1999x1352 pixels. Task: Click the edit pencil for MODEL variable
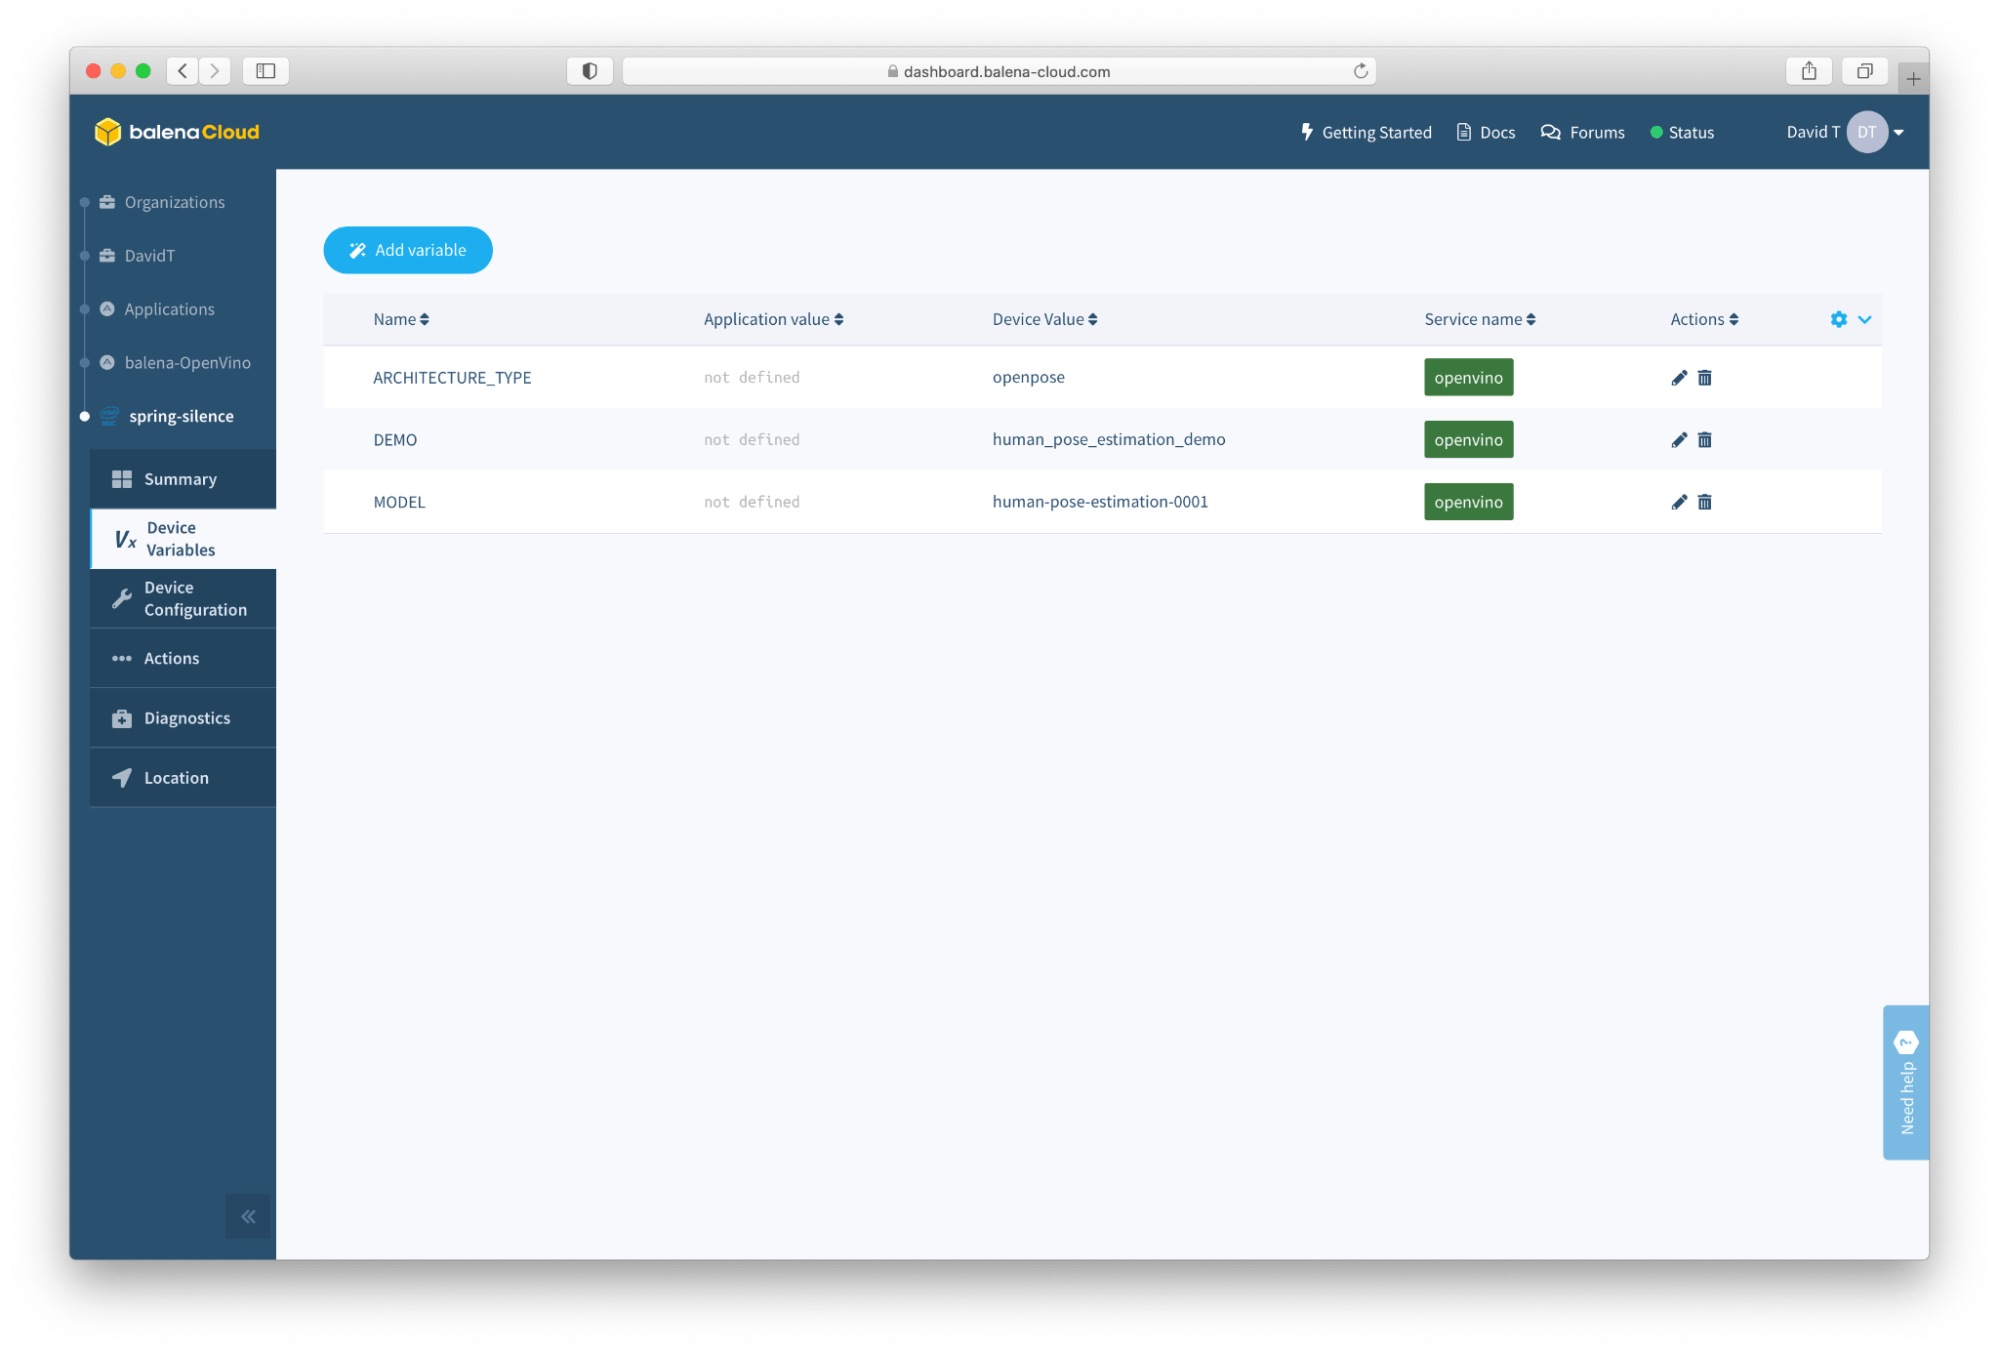click(x=1678, y=502)
